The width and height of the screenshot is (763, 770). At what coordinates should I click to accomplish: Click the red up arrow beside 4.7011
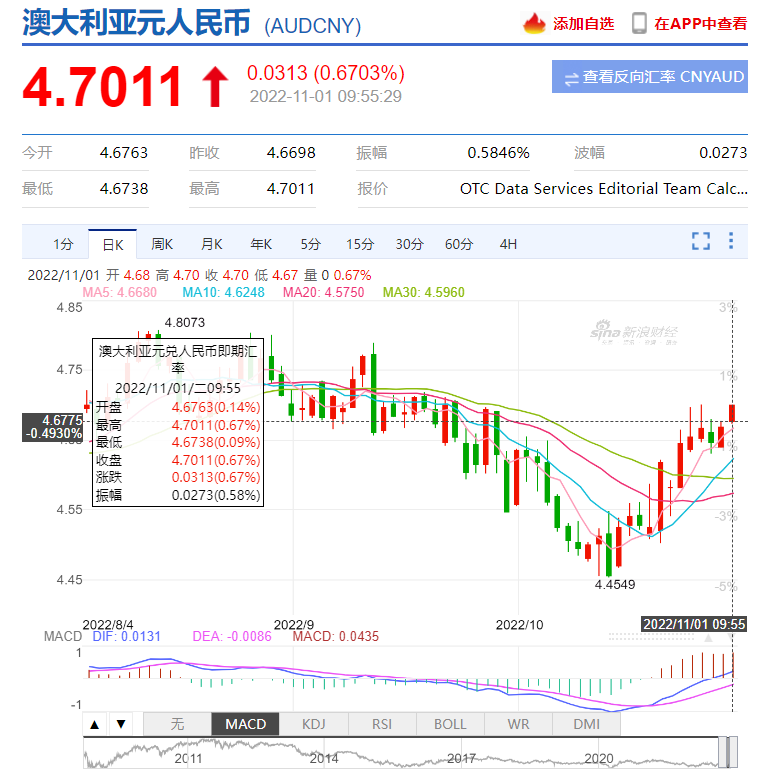pos(215,87)
